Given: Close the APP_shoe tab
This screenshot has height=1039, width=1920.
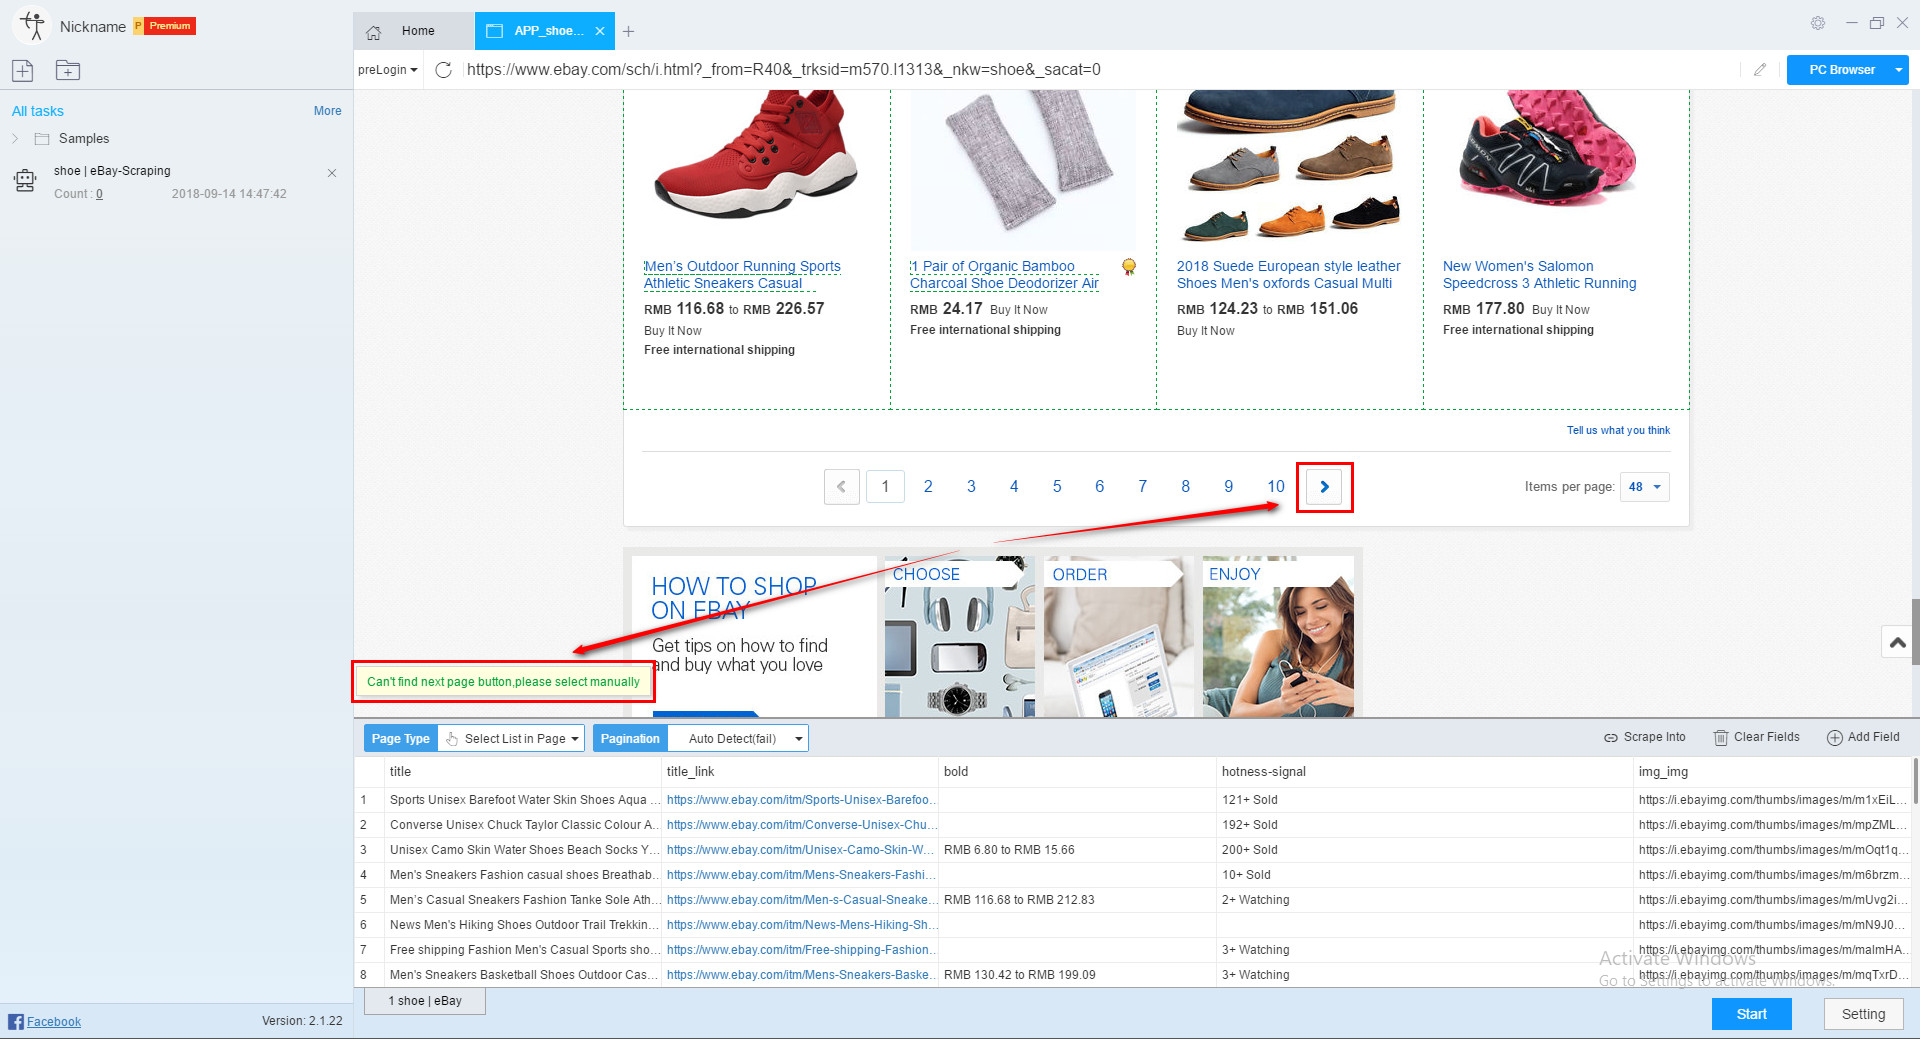Looking at the screenshot, I should coord(600,31).
